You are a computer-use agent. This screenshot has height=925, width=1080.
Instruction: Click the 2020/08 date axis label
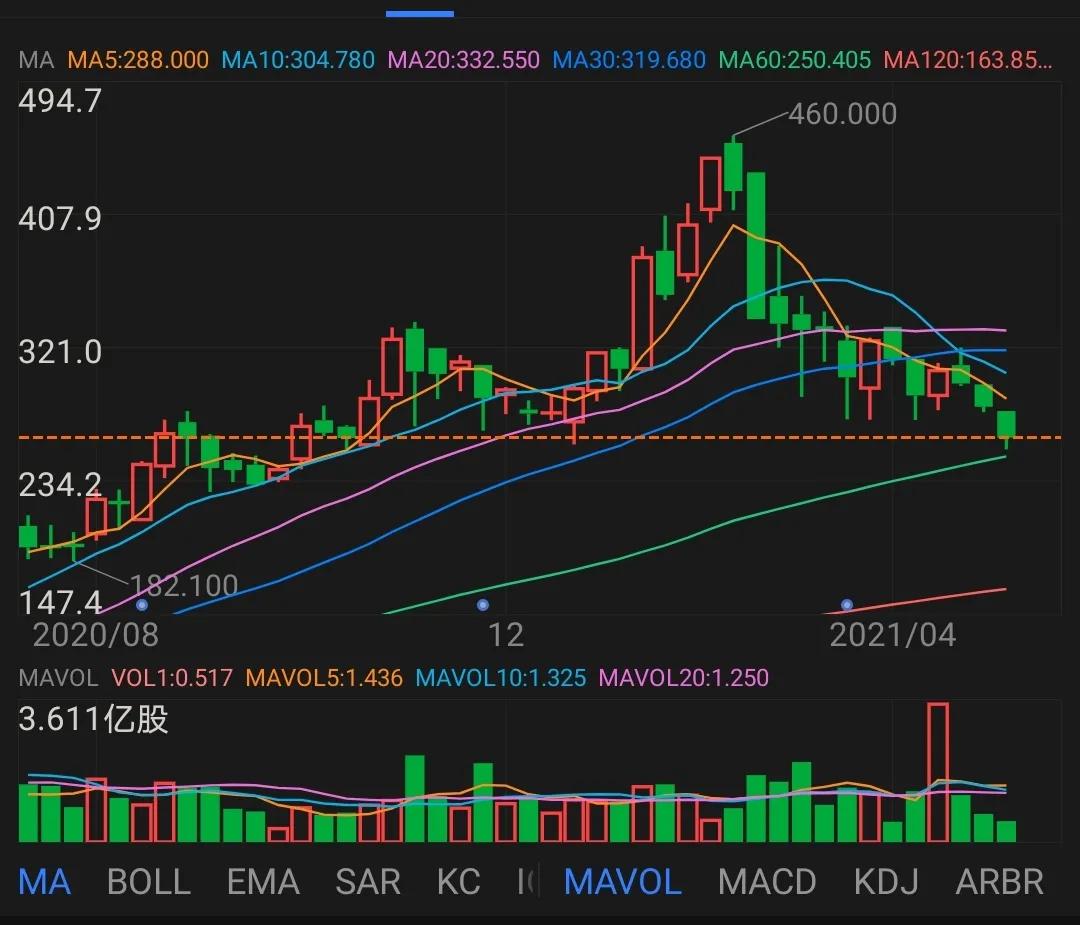(x=96, y=634)
